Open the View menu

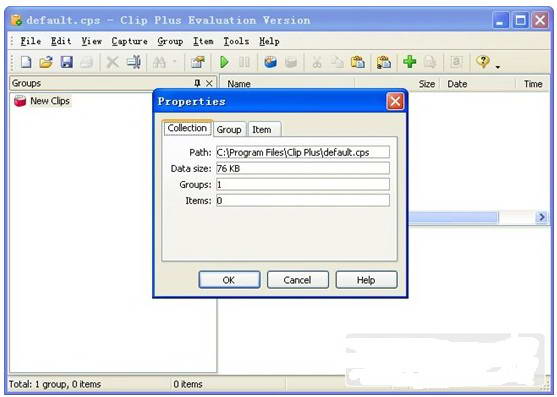(x=91, y=41)
